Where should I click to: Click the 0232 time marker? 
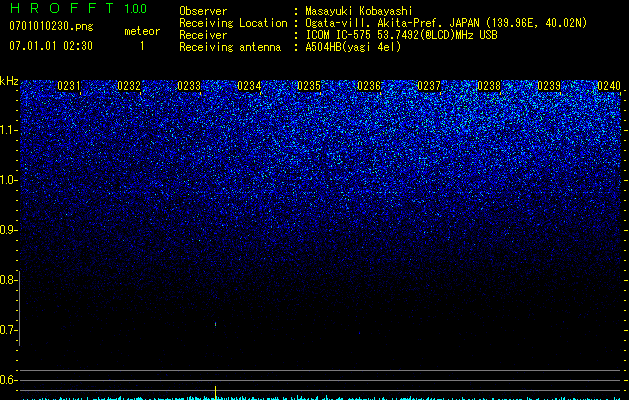129,86
